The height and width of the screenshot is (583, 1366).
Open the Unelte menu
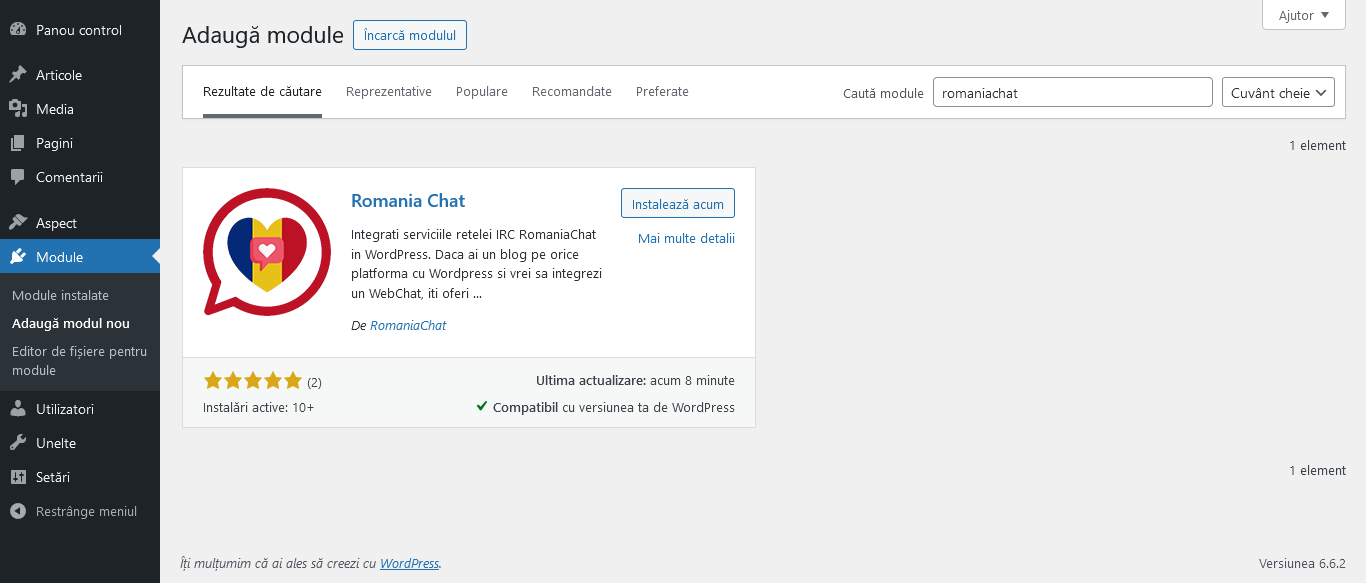tap(80, 443)
